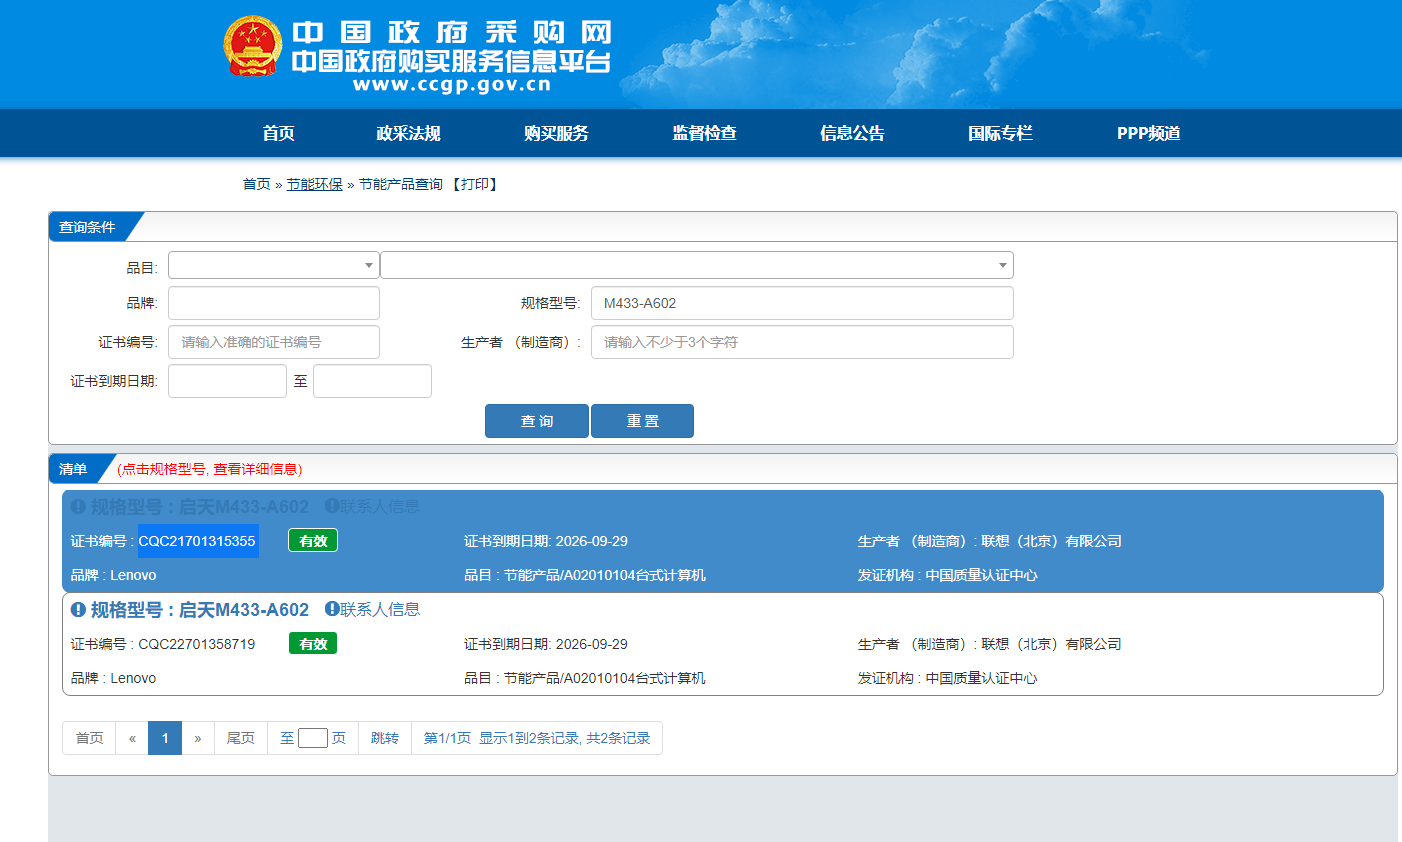This screenshot has height=842, width=1402.
Task: Click the 联系人信息 icon in second record
Action: coord(332,609)
